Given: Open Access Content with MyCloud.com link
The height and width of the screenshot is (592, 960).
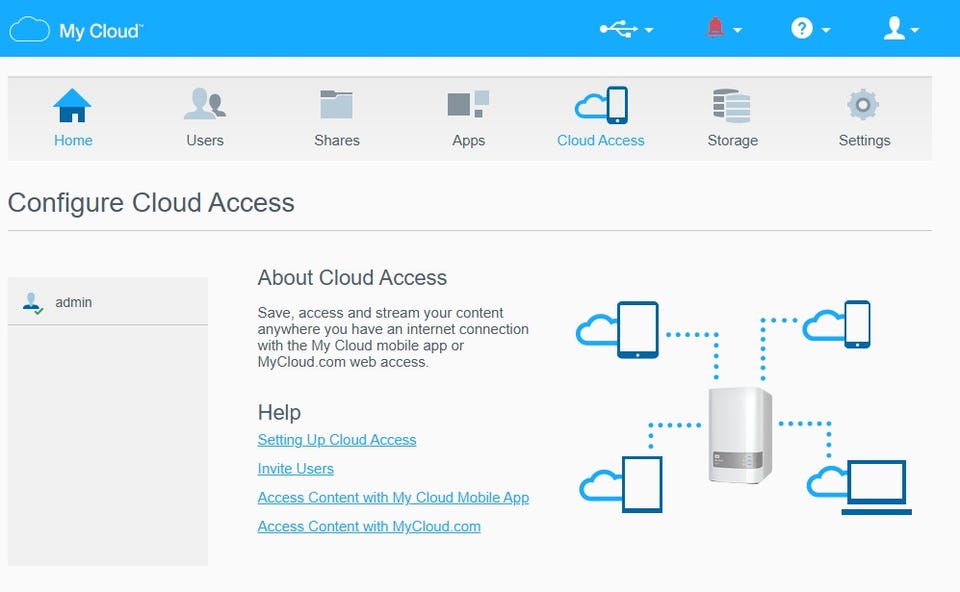Looking at the screenshot, I should click(x=369, y=526).
